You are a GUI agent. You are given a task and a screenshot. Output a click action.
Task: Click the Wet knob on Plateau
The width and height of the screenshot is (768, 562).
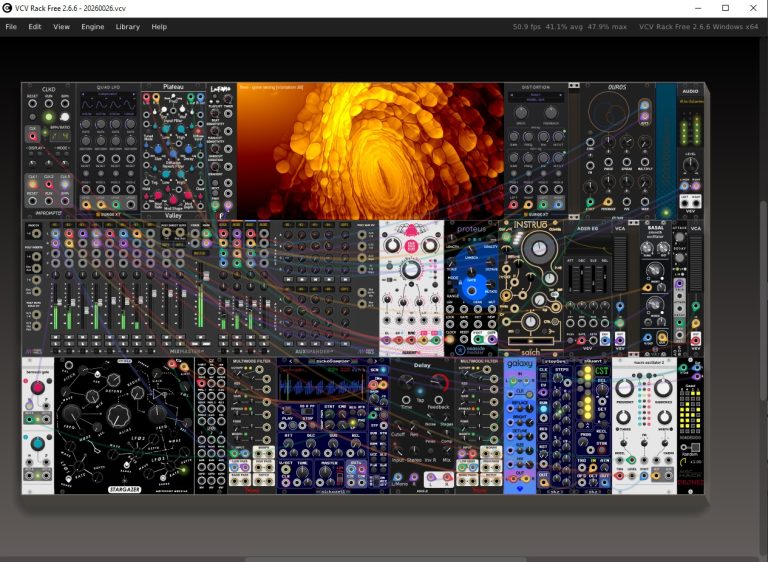(x=182, y=108)
